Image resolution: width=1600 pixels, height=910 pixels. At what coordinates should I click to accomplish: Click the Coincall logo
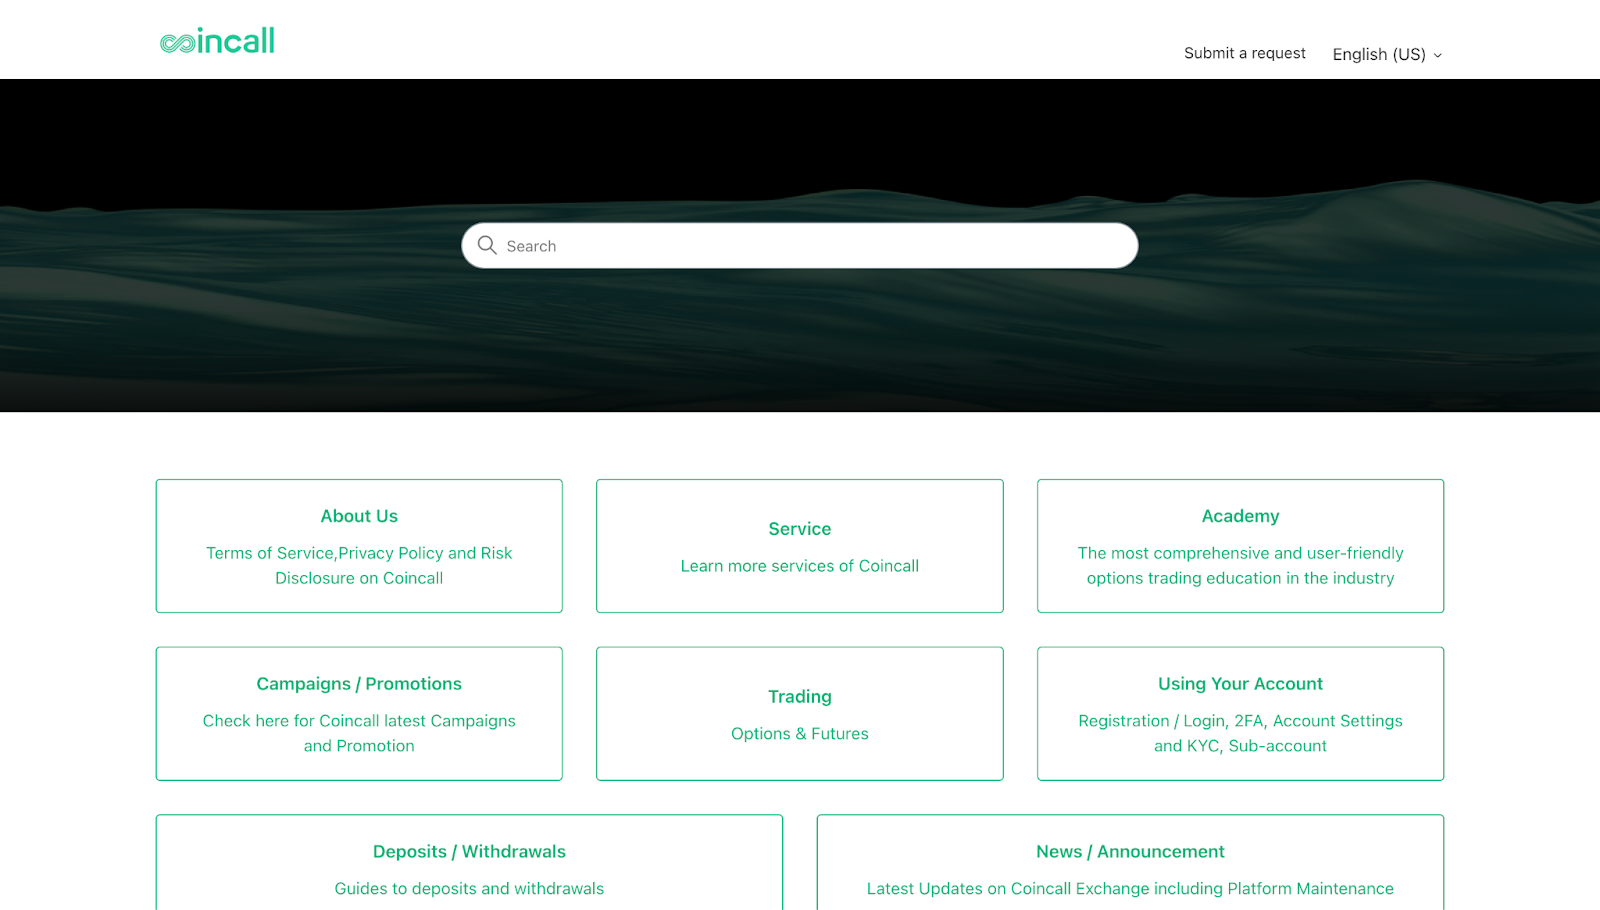217,41
